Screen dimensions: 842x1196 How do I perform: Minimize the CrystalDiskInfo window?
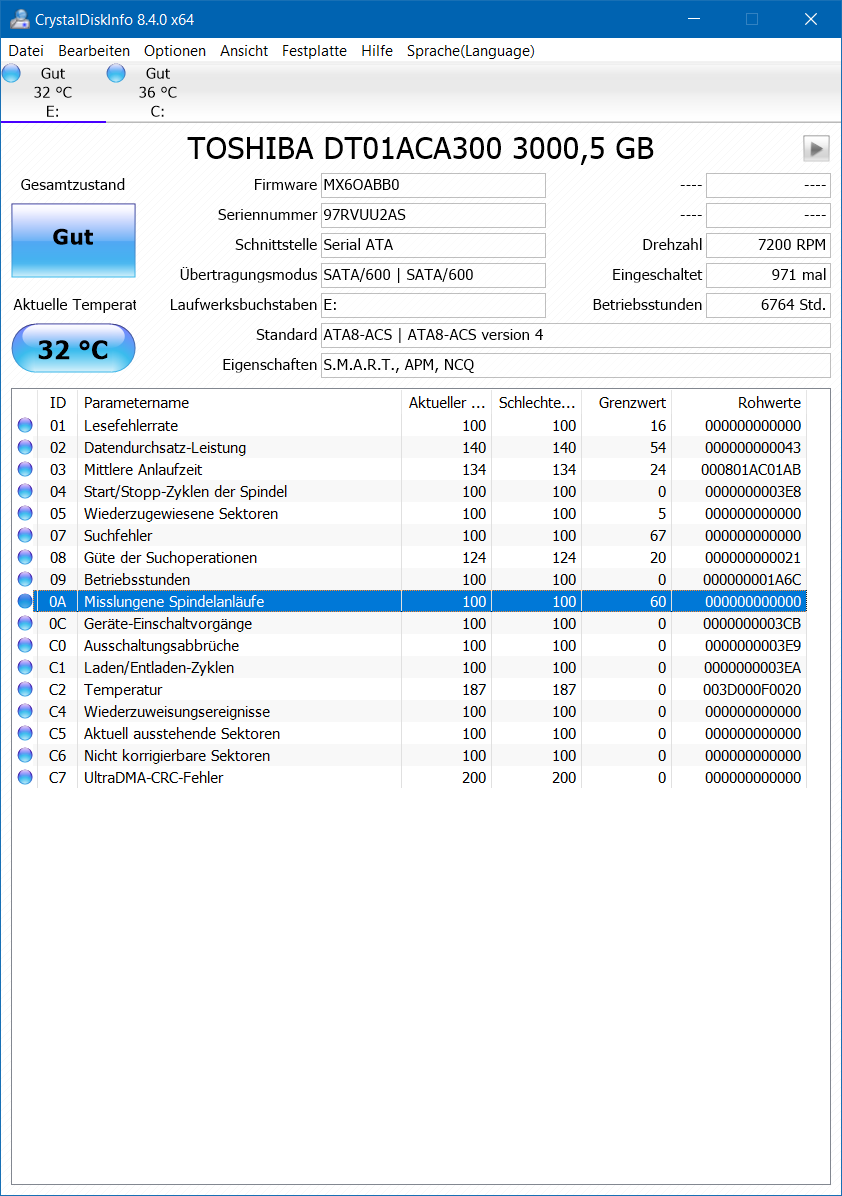[694, 19]
